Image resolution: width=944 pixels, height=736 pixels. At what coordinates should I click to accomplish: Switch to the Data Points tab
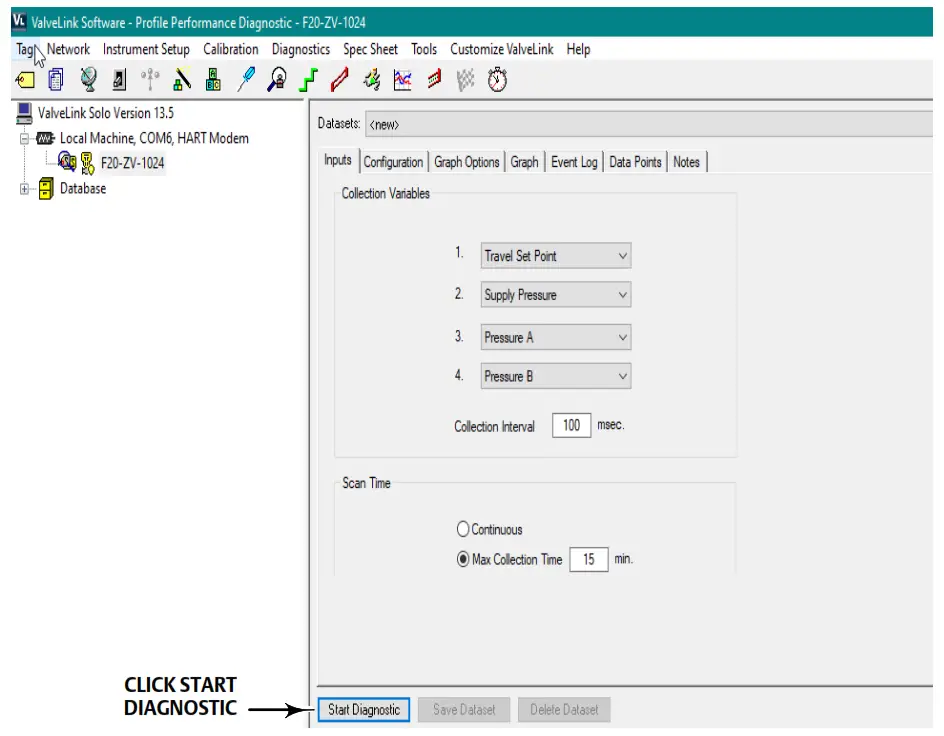tap(635, 162)
